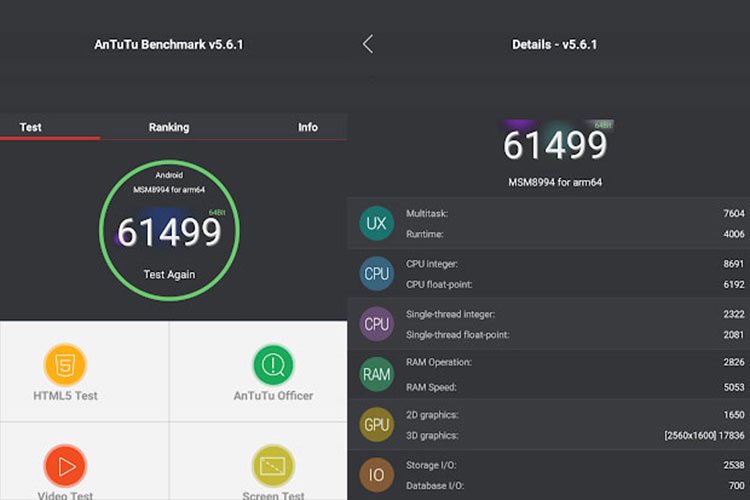Click the Single-thread float-point value 2081
750x500 pixels.
734,335
